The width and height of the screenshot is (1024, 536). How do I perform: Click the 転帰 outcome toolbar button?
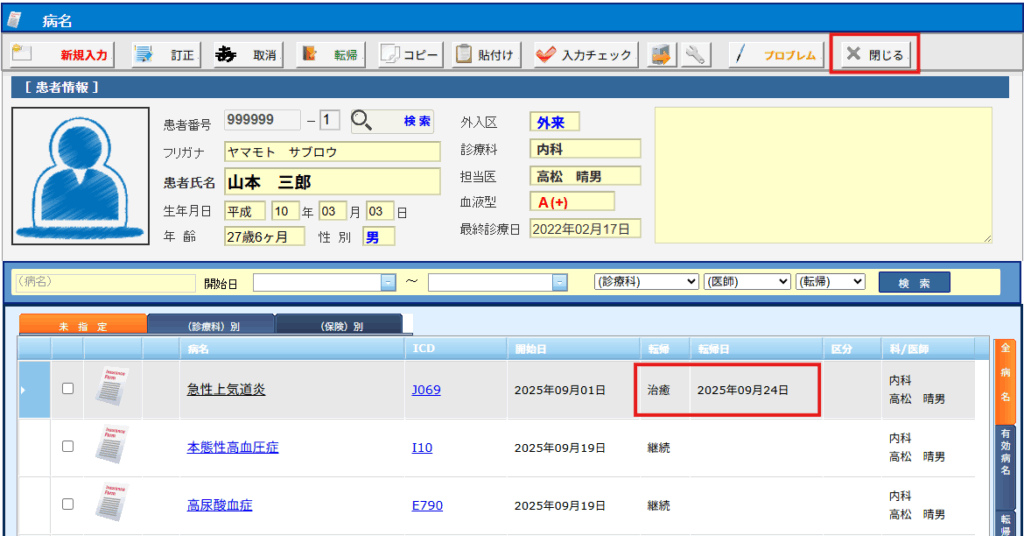click(x=330, y=55)
